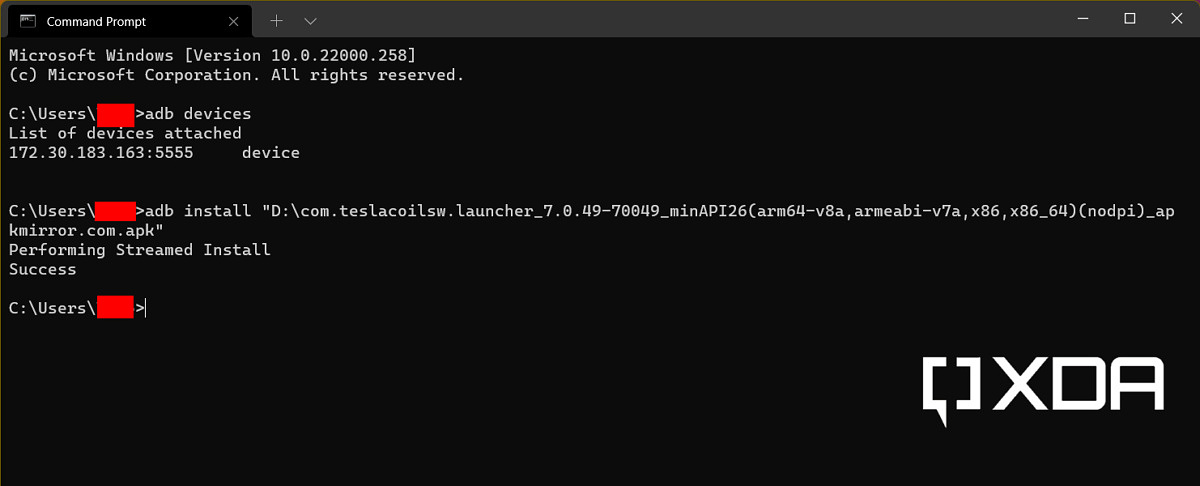Click 'Performing Streamed Install' output line

(139, 250)
